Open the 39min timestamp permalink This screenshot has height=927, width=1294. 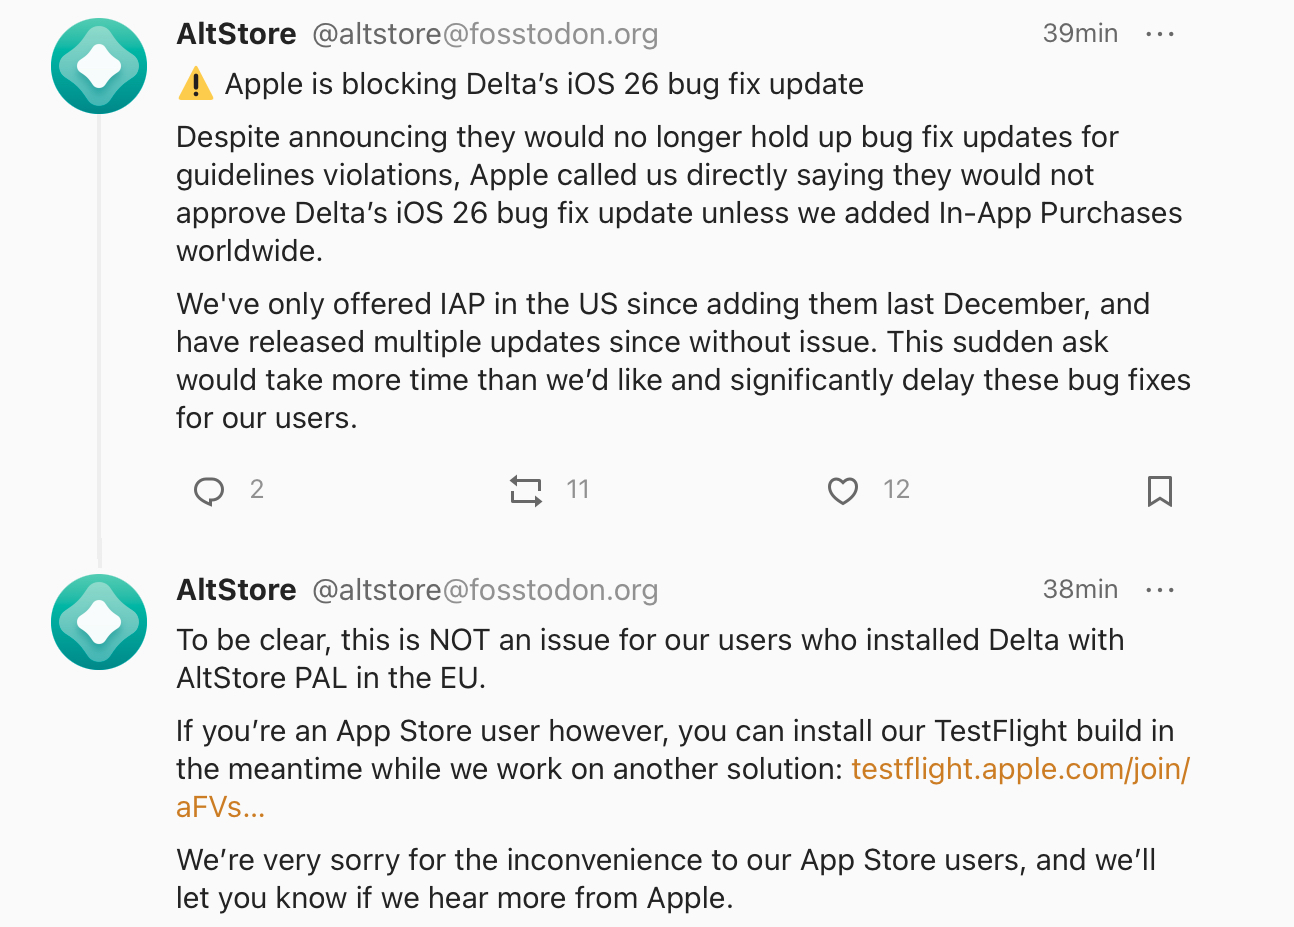click(1080, 34)
